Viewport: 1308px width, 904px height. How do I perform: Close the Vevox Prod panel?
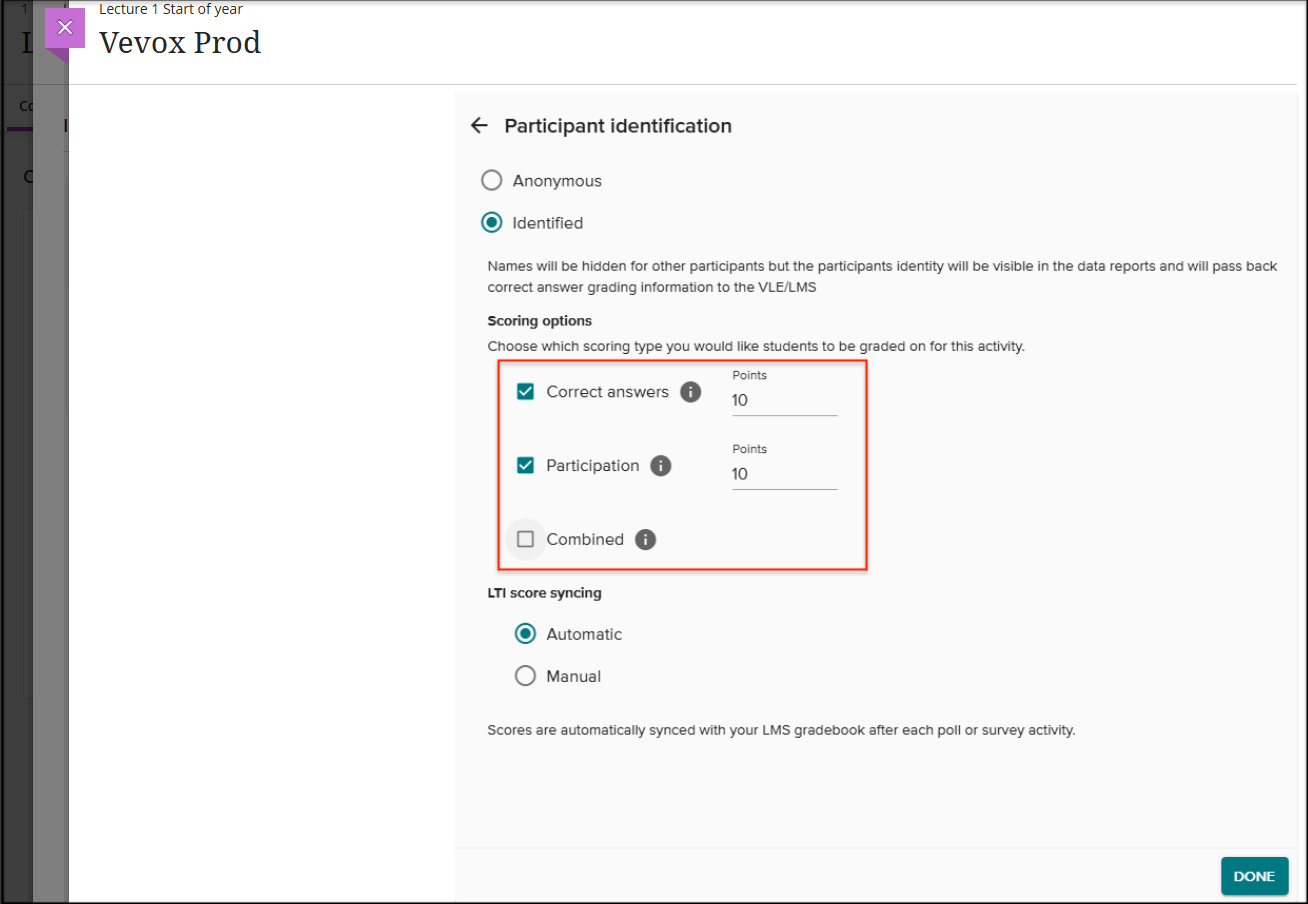[x=65, y=28]
